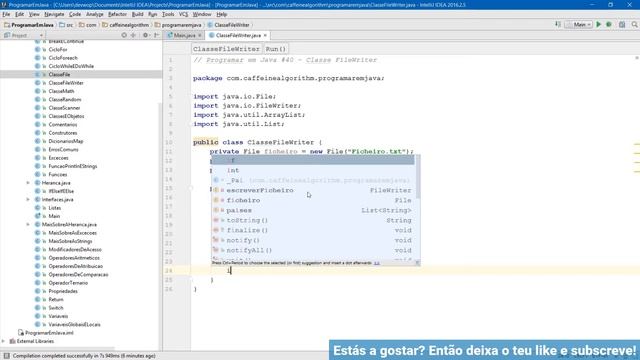Click the src folder in navigation bar

click(x=66, y=25)
